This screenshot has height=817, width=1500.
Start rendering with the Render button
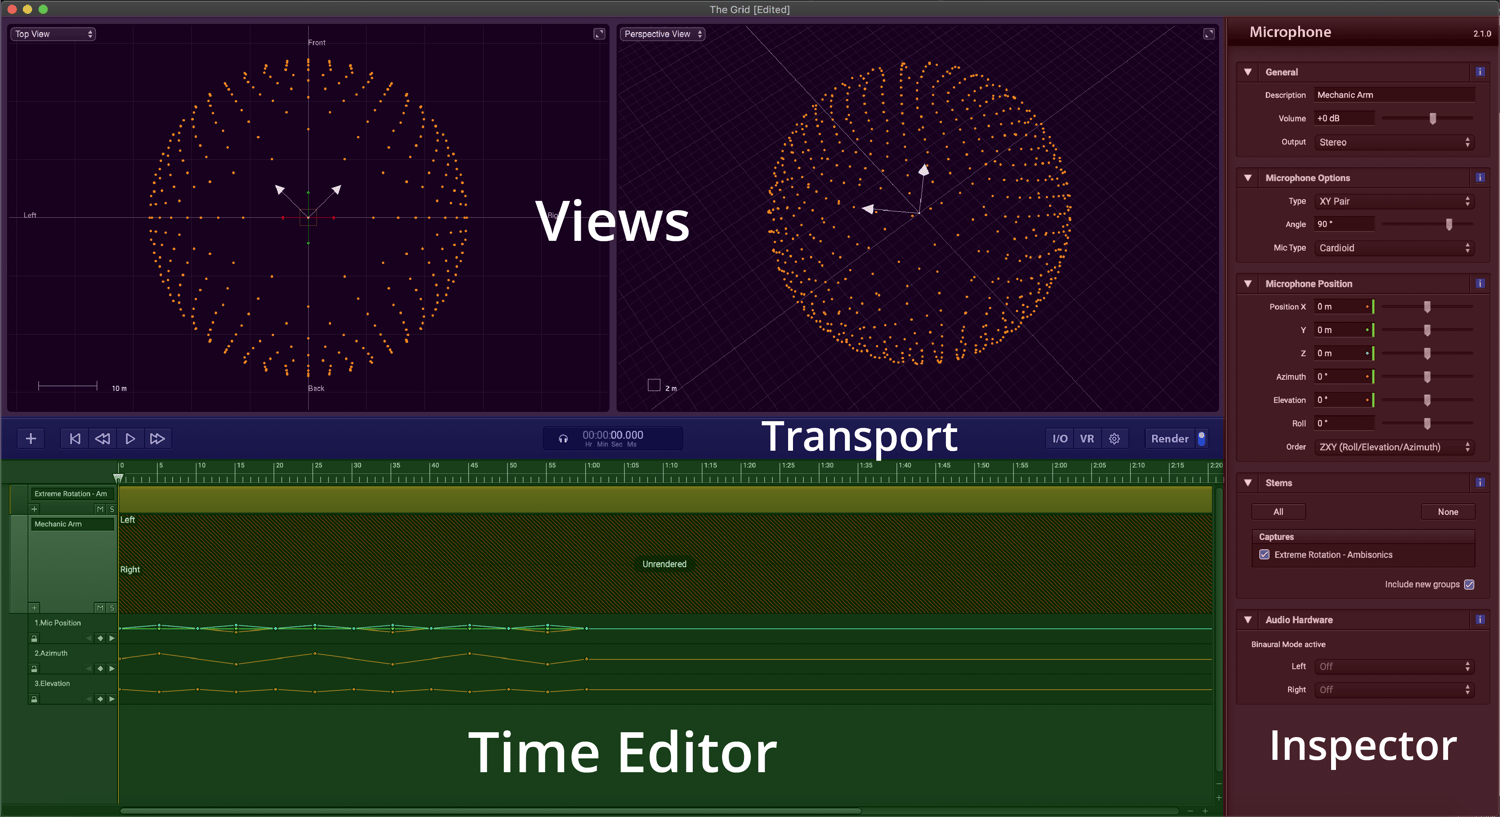[1168, 438]
